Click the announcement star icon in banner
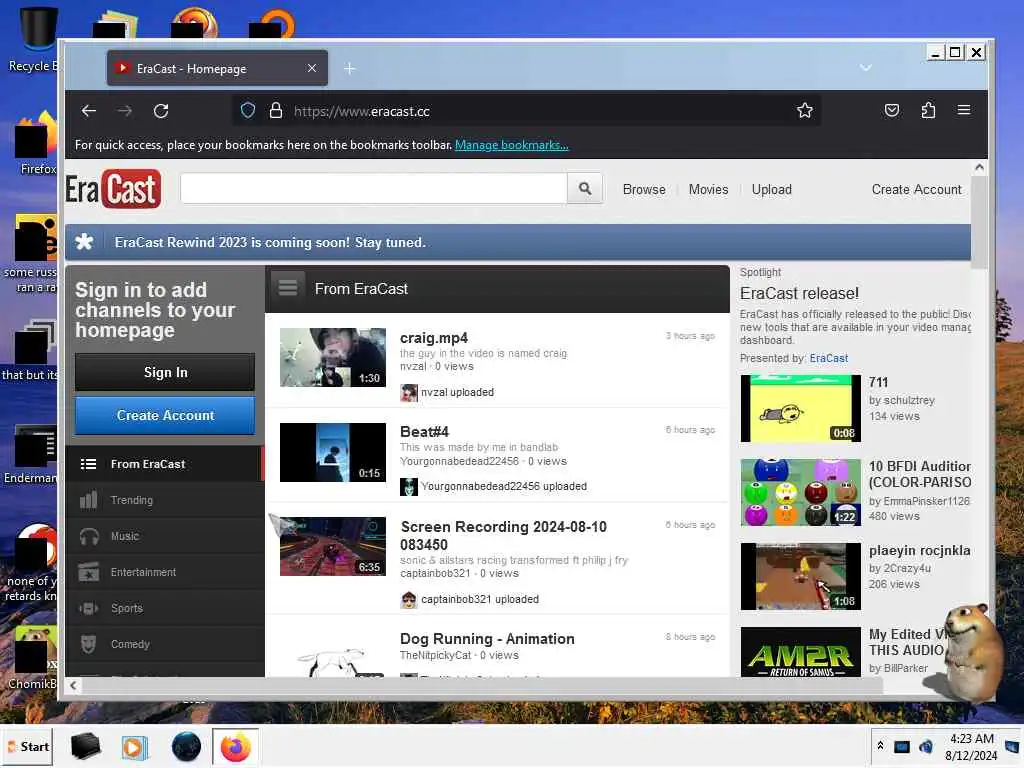1024x768 pixels. pyautogui.click(x=84, y=242)
